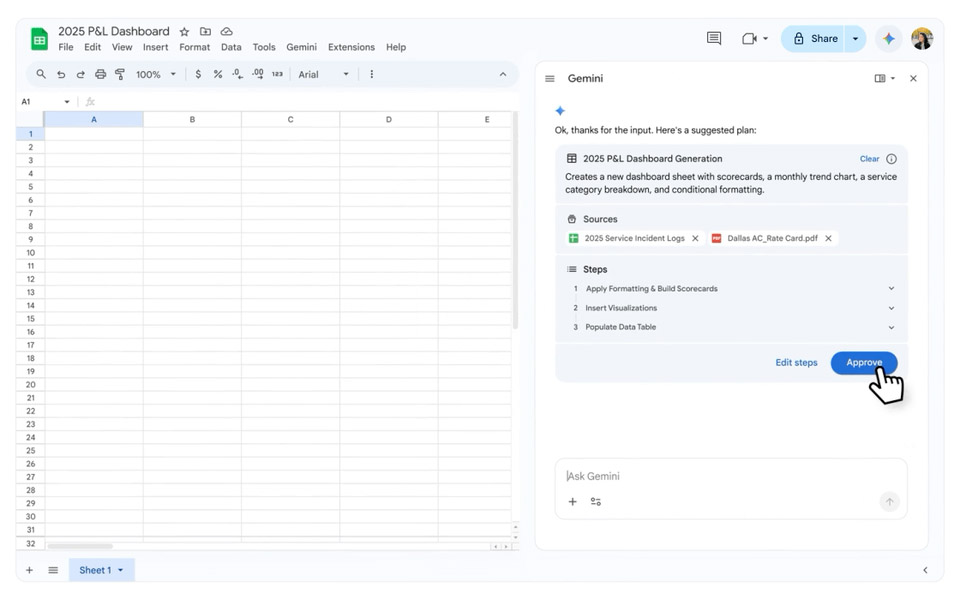Open the Google Sheets home icon
Screen dimensions: 960x600
pyautogui.click(x=39, y=39)
